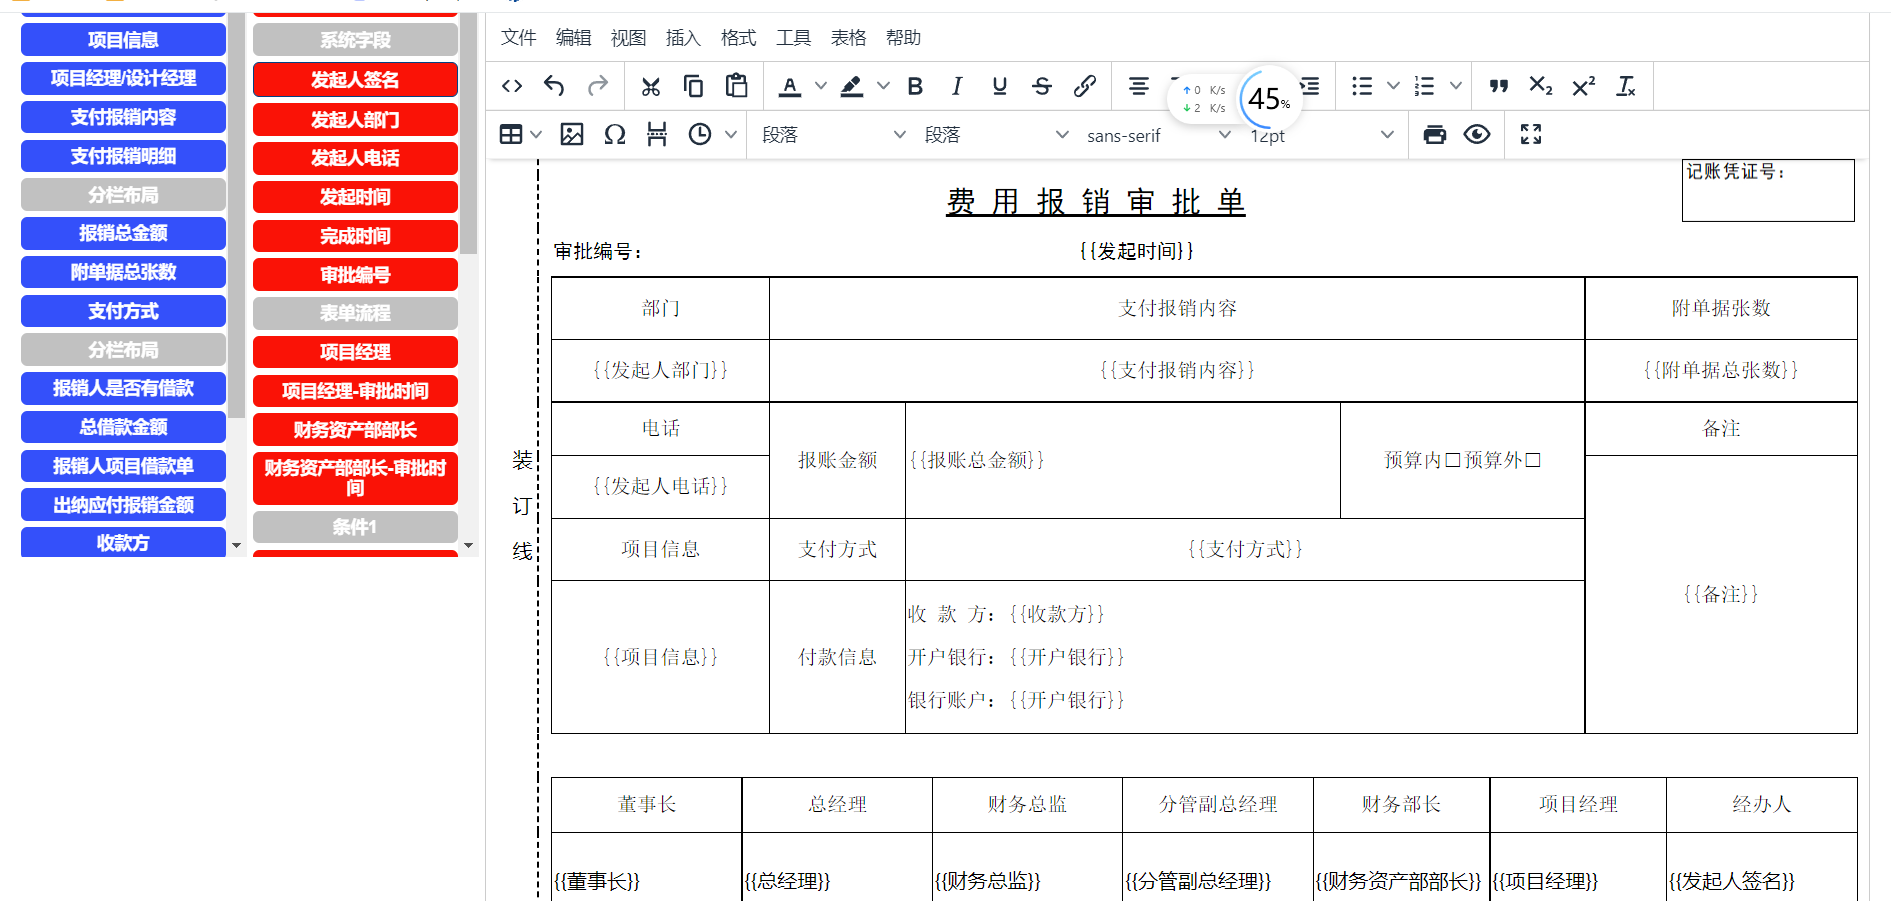Click the 审批编号 system field button

pyautogui.click(x=355, y=275)
